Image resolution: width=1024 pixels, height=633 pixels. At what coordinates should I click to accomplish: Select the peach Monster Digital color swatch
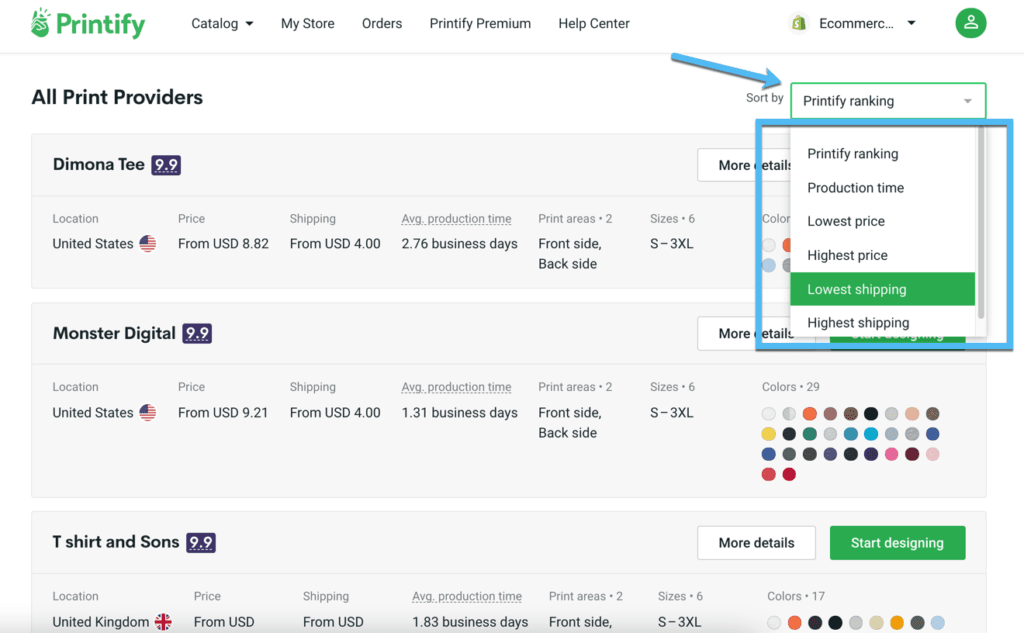[912, 414]
